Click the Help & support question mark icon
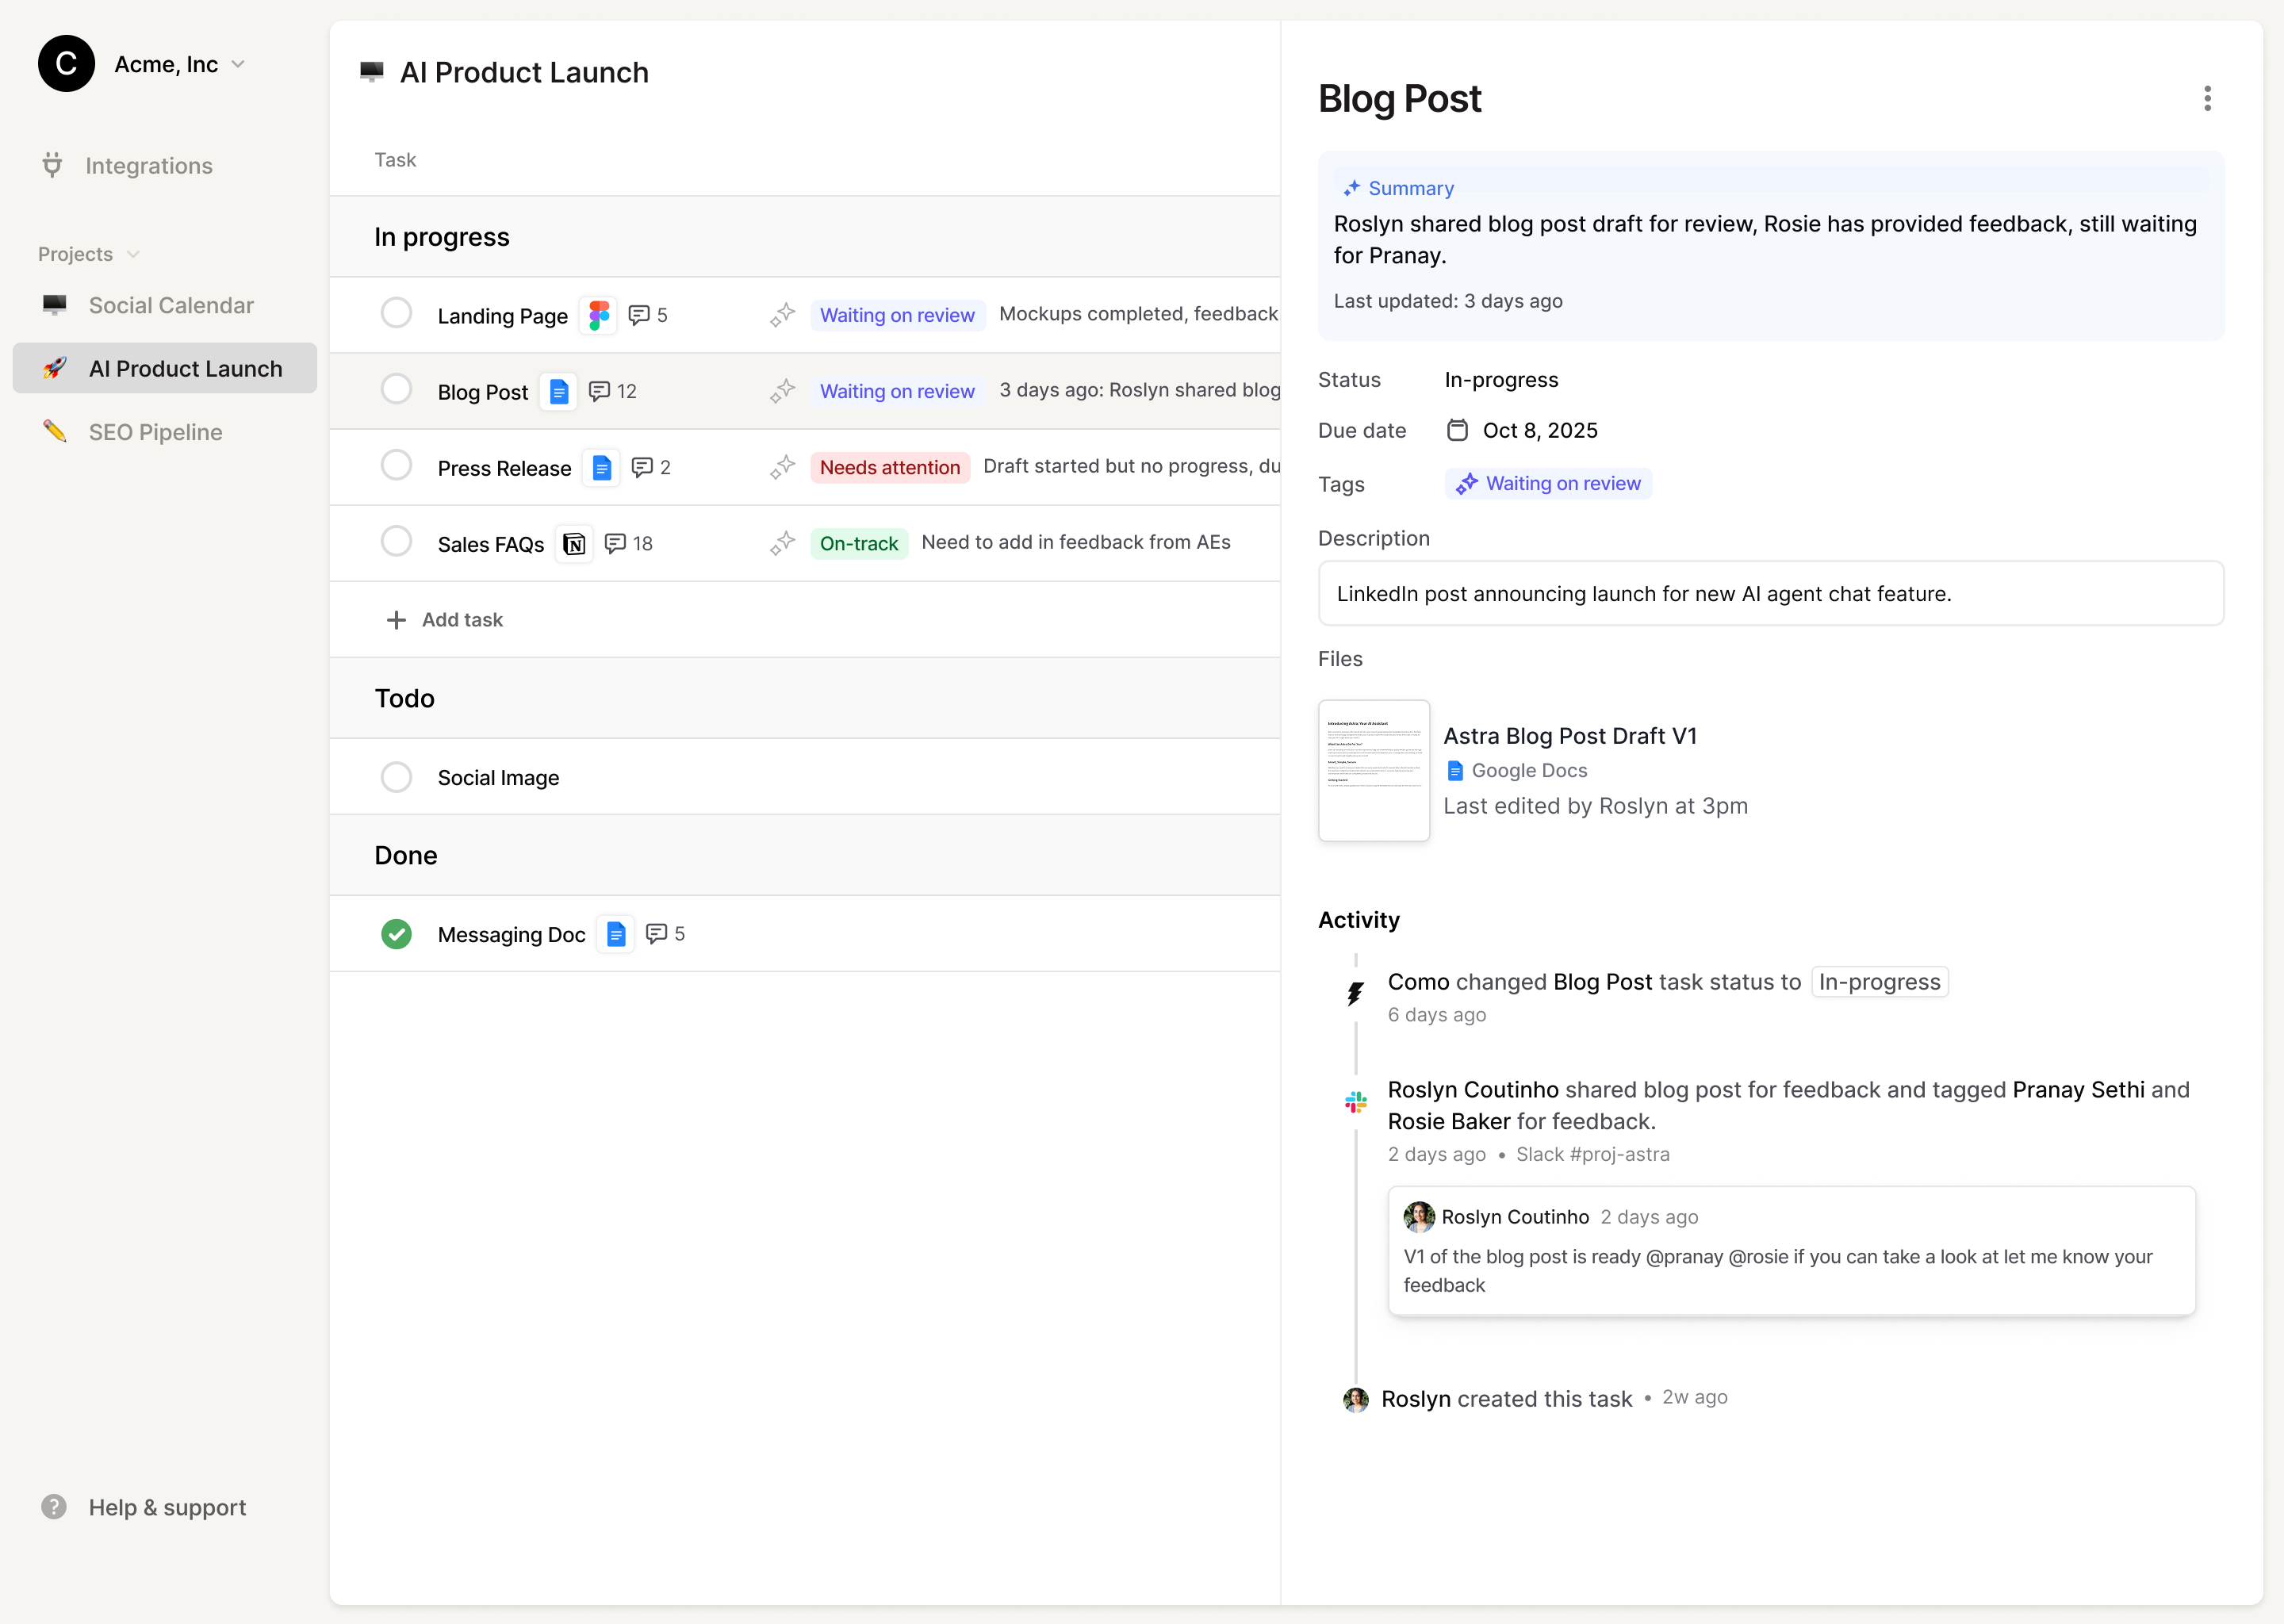The image size is (2284, 1624). pyautogui.click(x=53, y=1507)
